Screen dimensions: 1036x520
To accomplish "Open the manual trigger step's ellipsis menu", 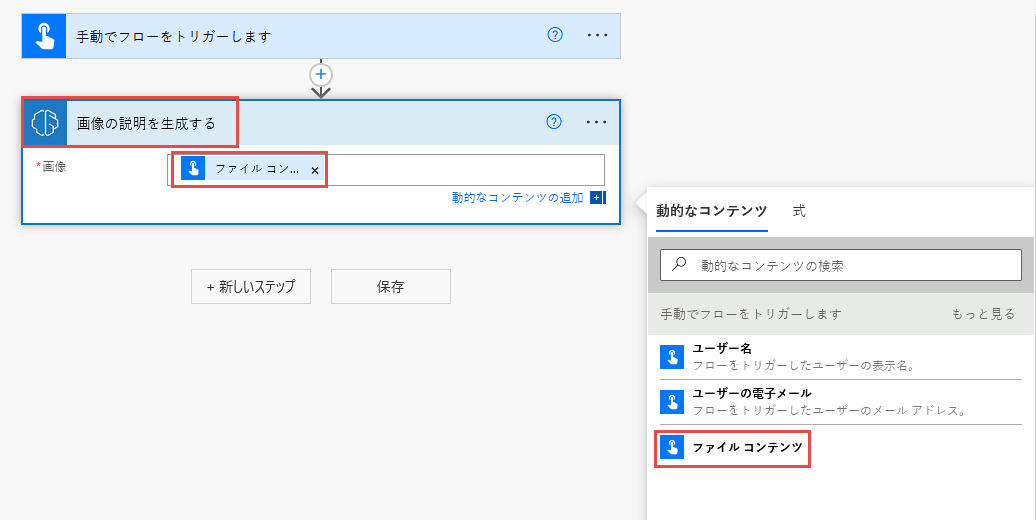I will tap(597, 36).
